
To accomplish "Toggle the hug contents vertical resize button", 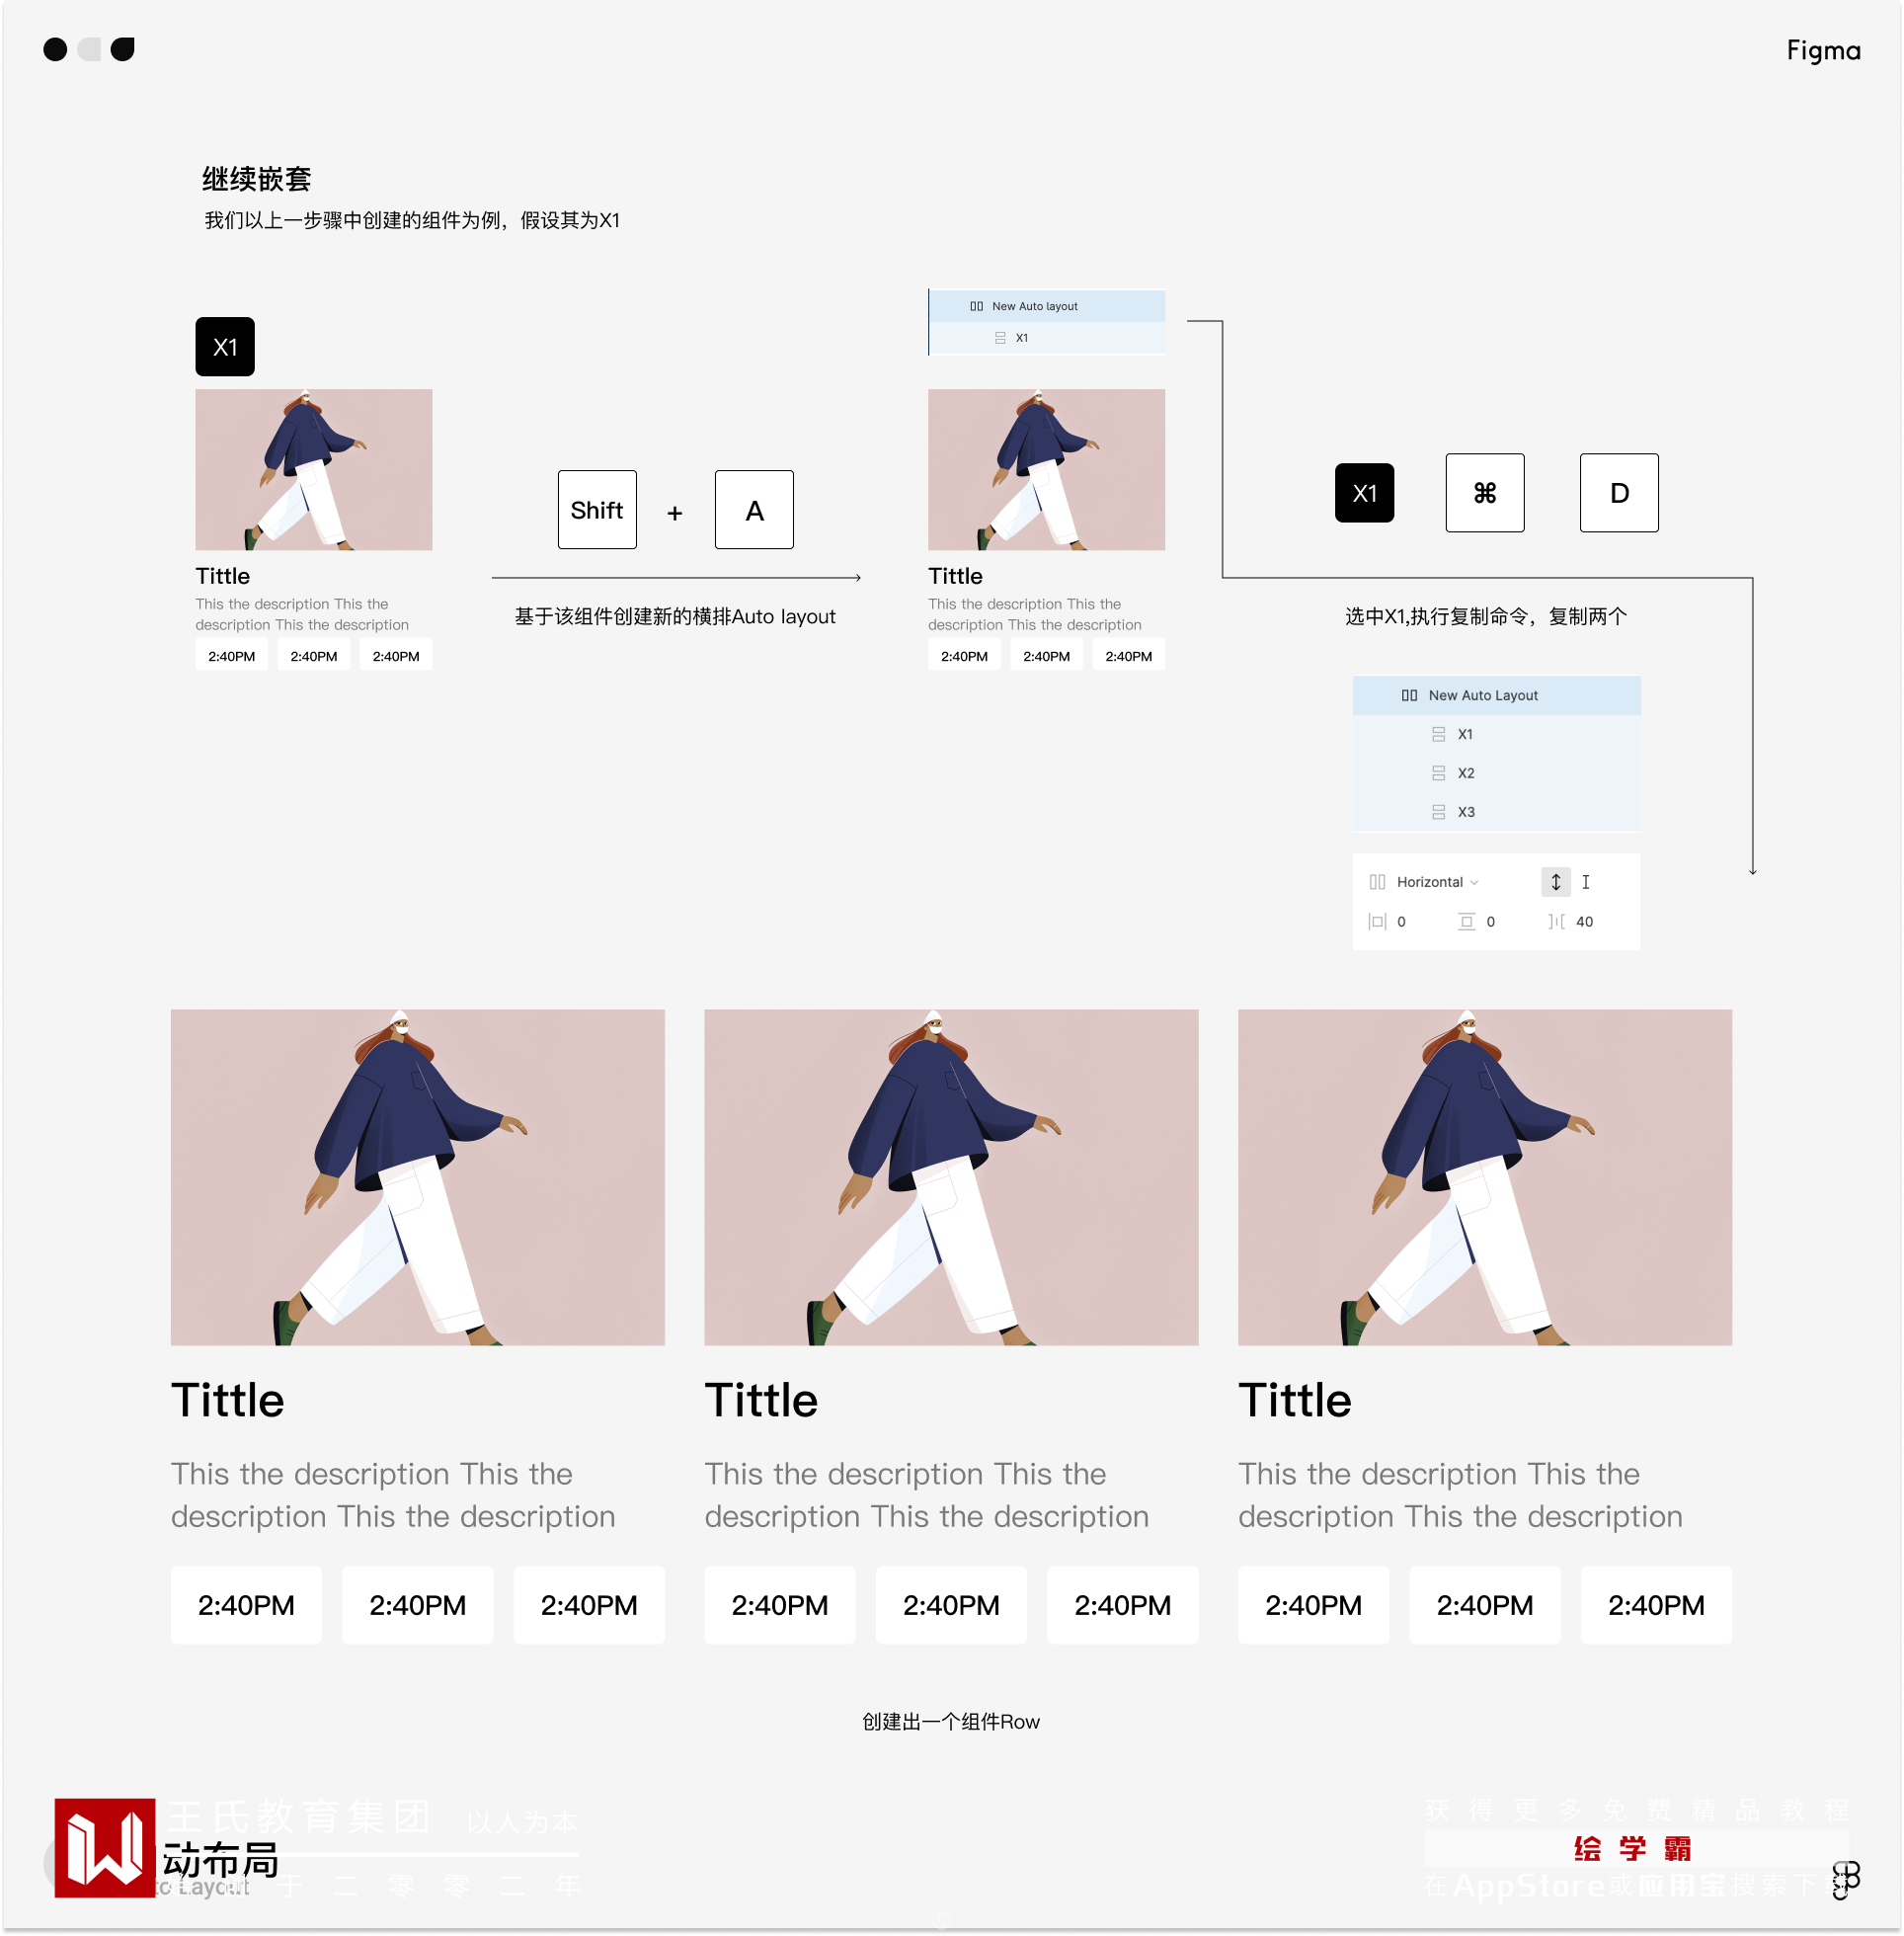I will click(1555, 882).
